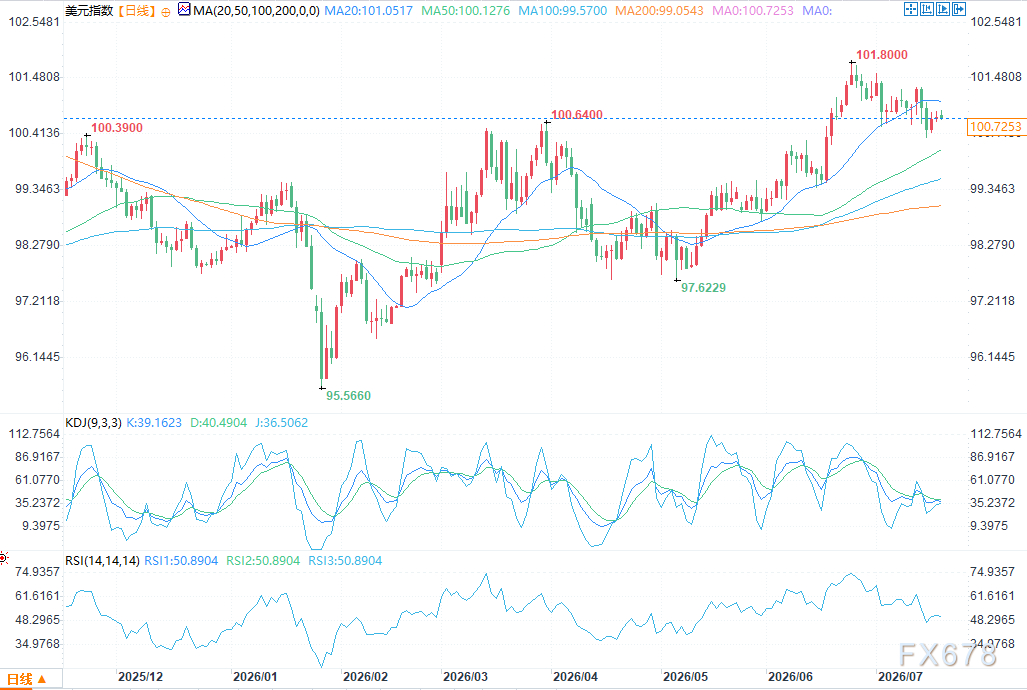1027x690 pixels.
Task: Click the 101.8000 high price marker
Action: tap(882, 55)
